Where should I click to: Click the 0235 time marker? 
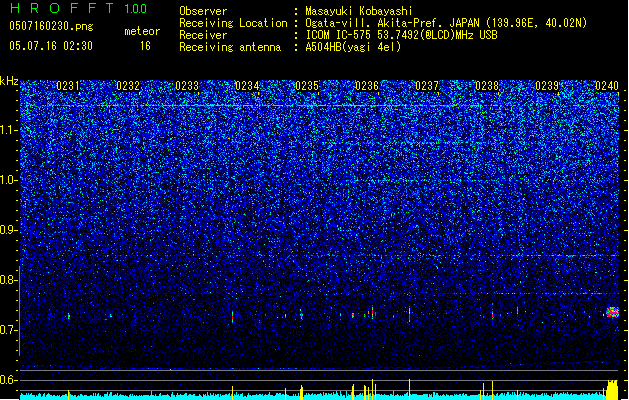[x=307, y=85]
